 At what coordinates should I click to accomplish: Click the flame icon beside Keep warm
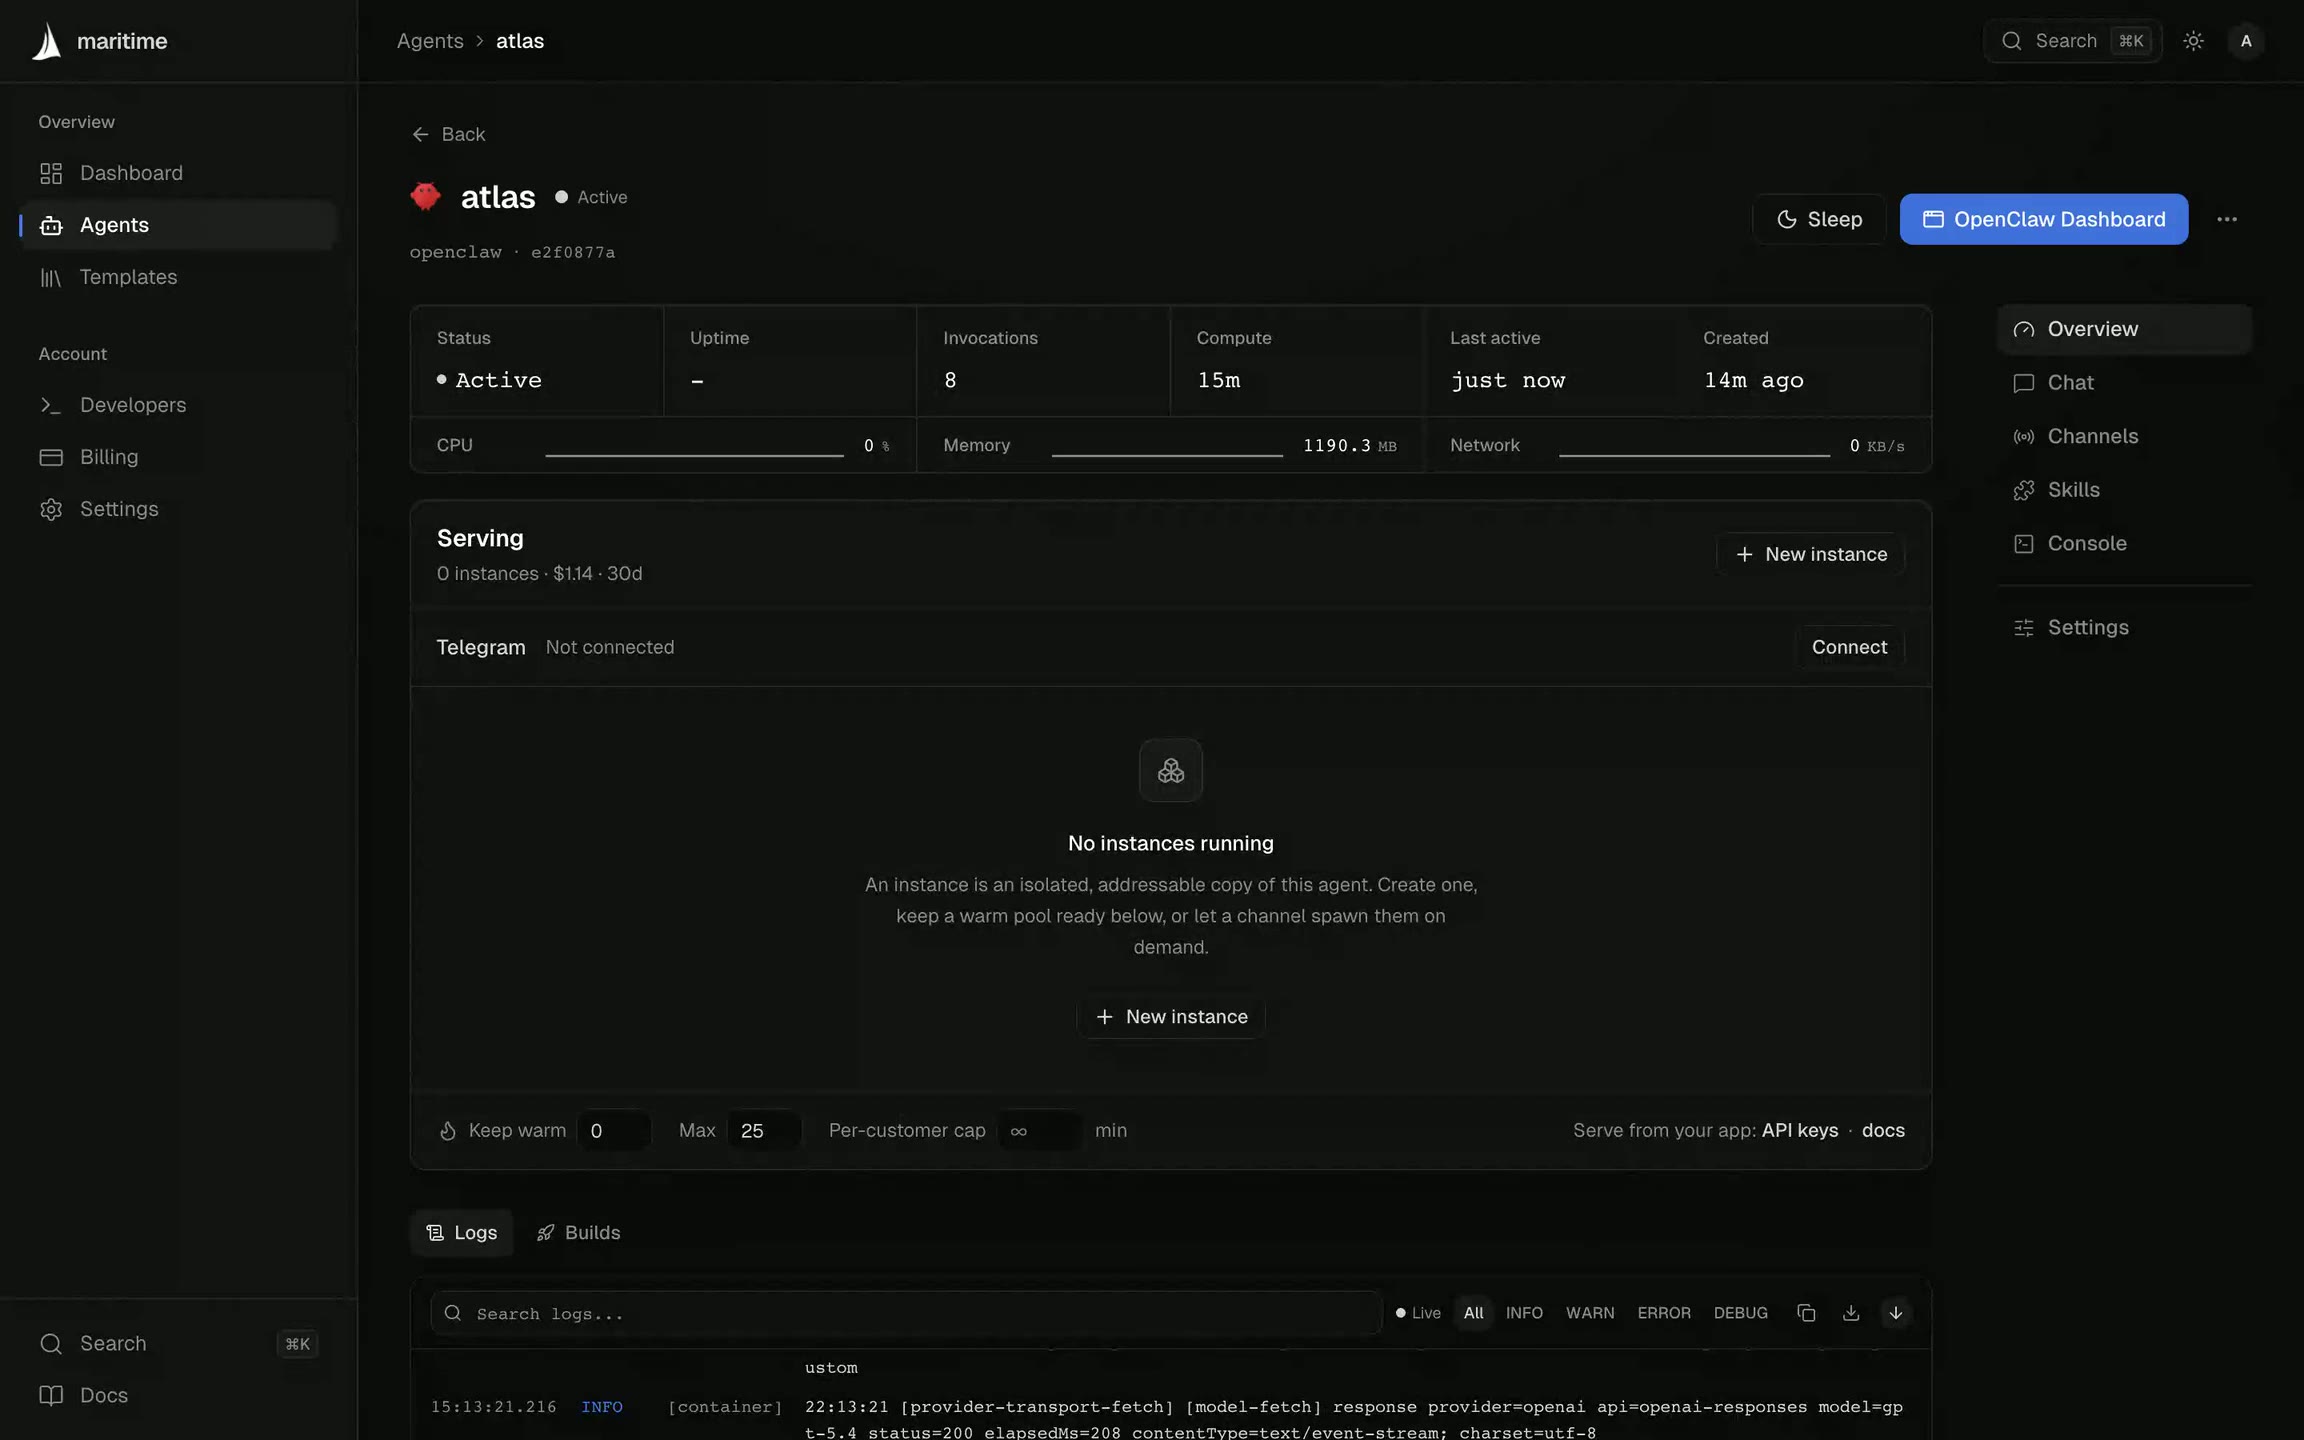pos(448,1130)
